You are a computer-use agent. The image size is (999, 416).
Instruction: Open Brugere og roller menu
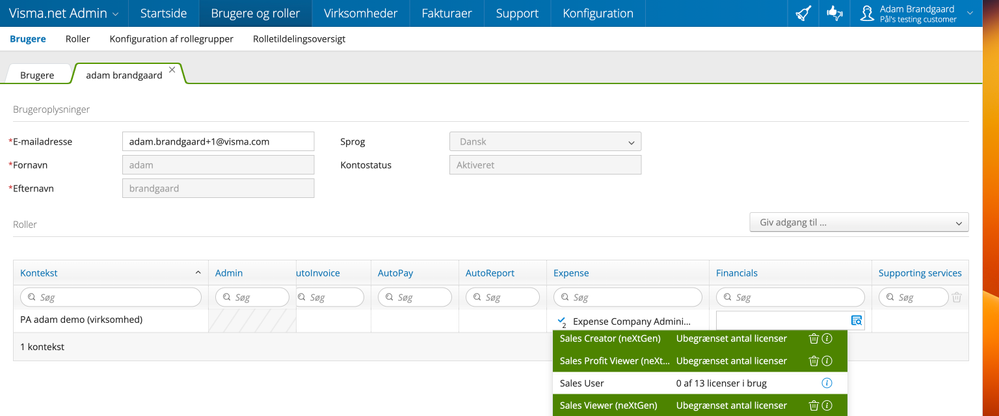pos(255,13)
